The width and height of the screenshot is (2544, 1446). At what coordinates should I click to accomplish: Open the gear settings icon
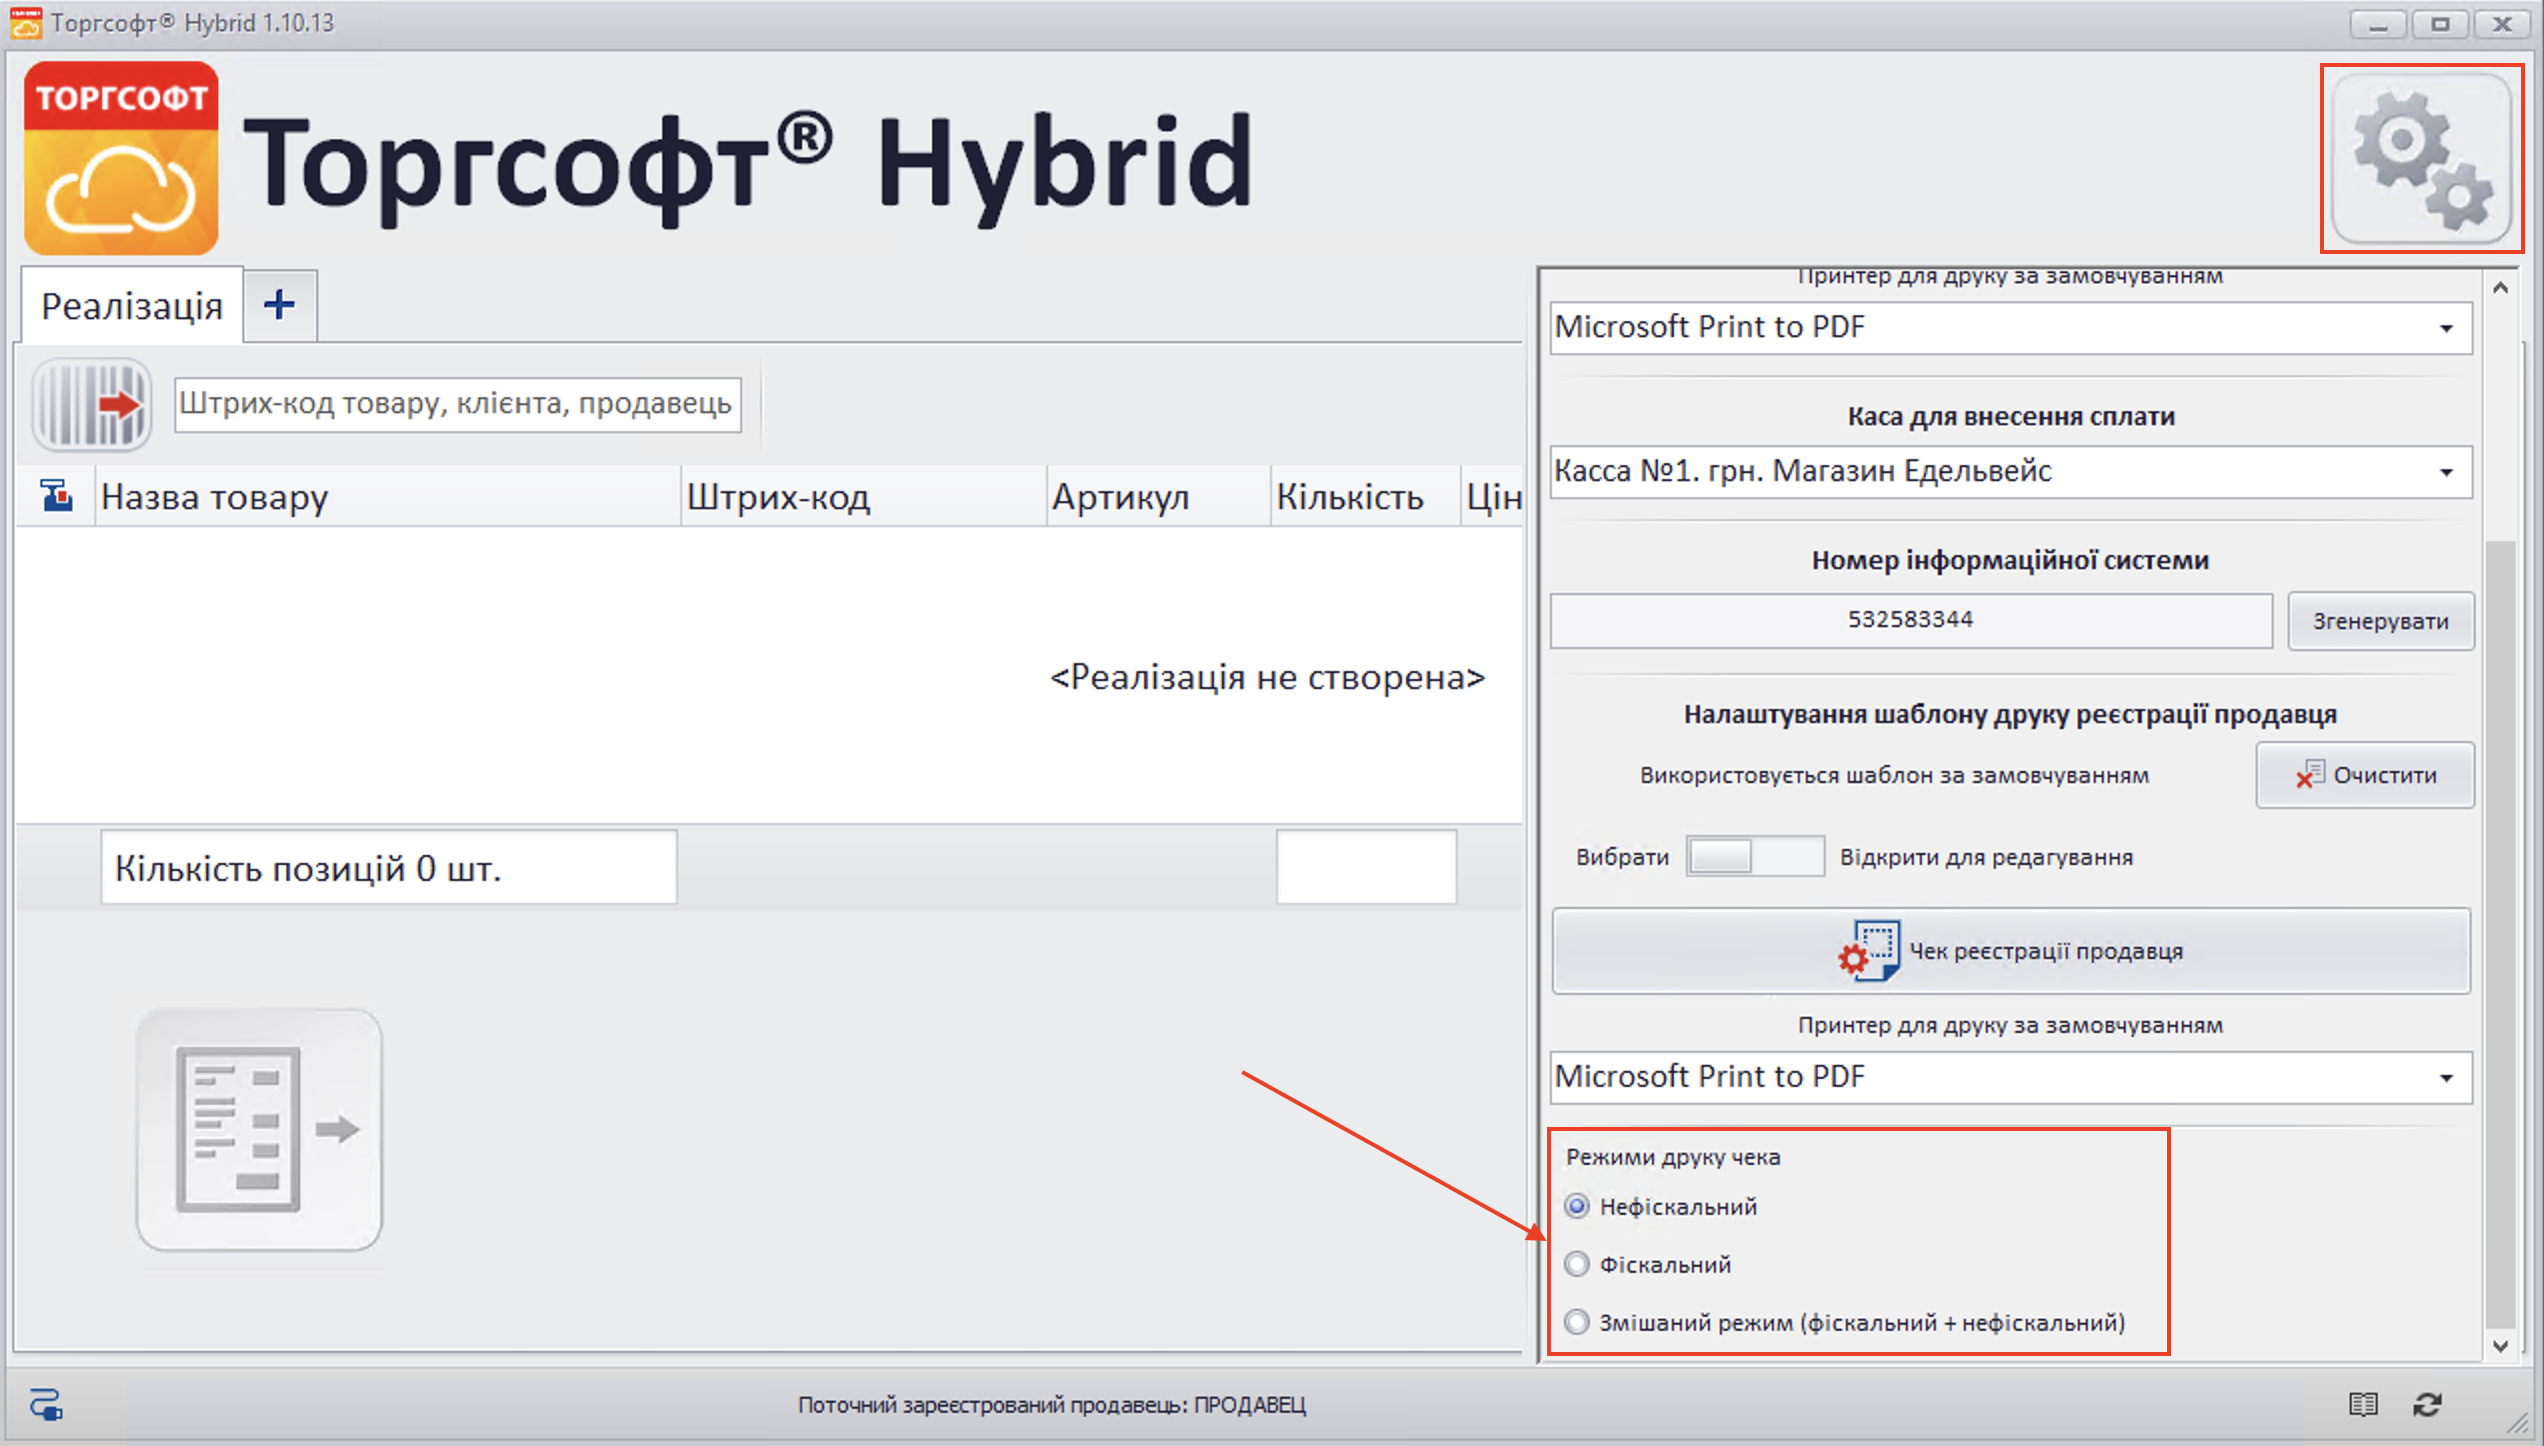coord(2421,160)
